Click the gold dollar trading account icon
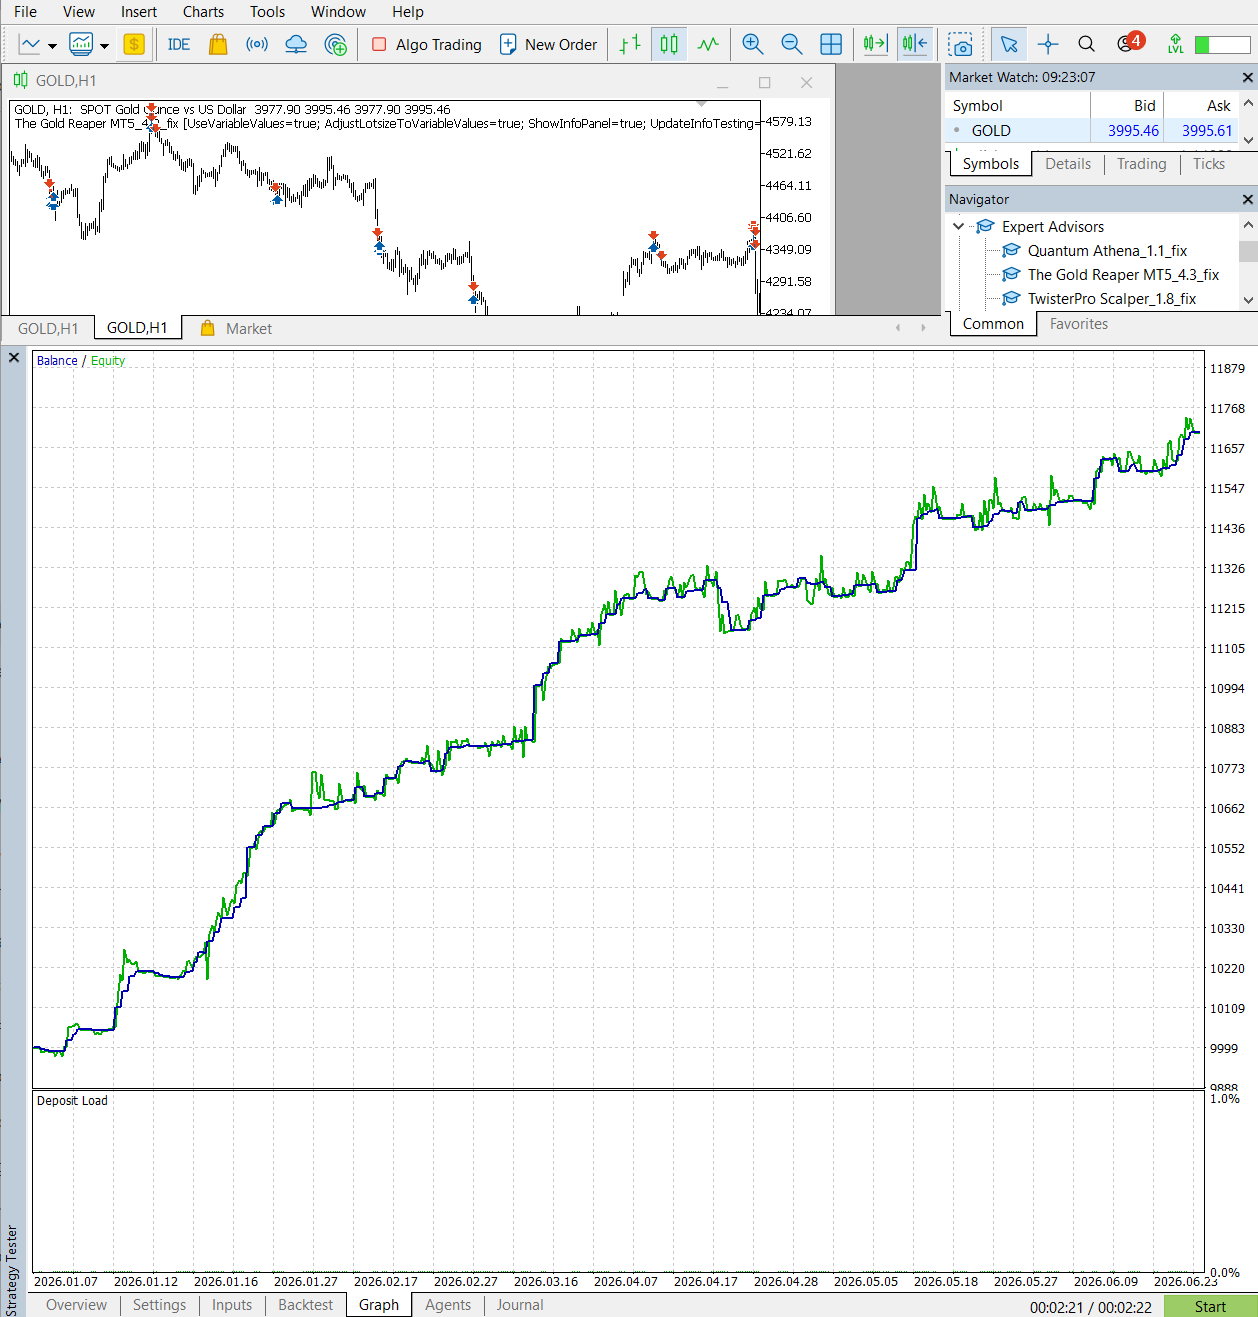 (134, 44)
